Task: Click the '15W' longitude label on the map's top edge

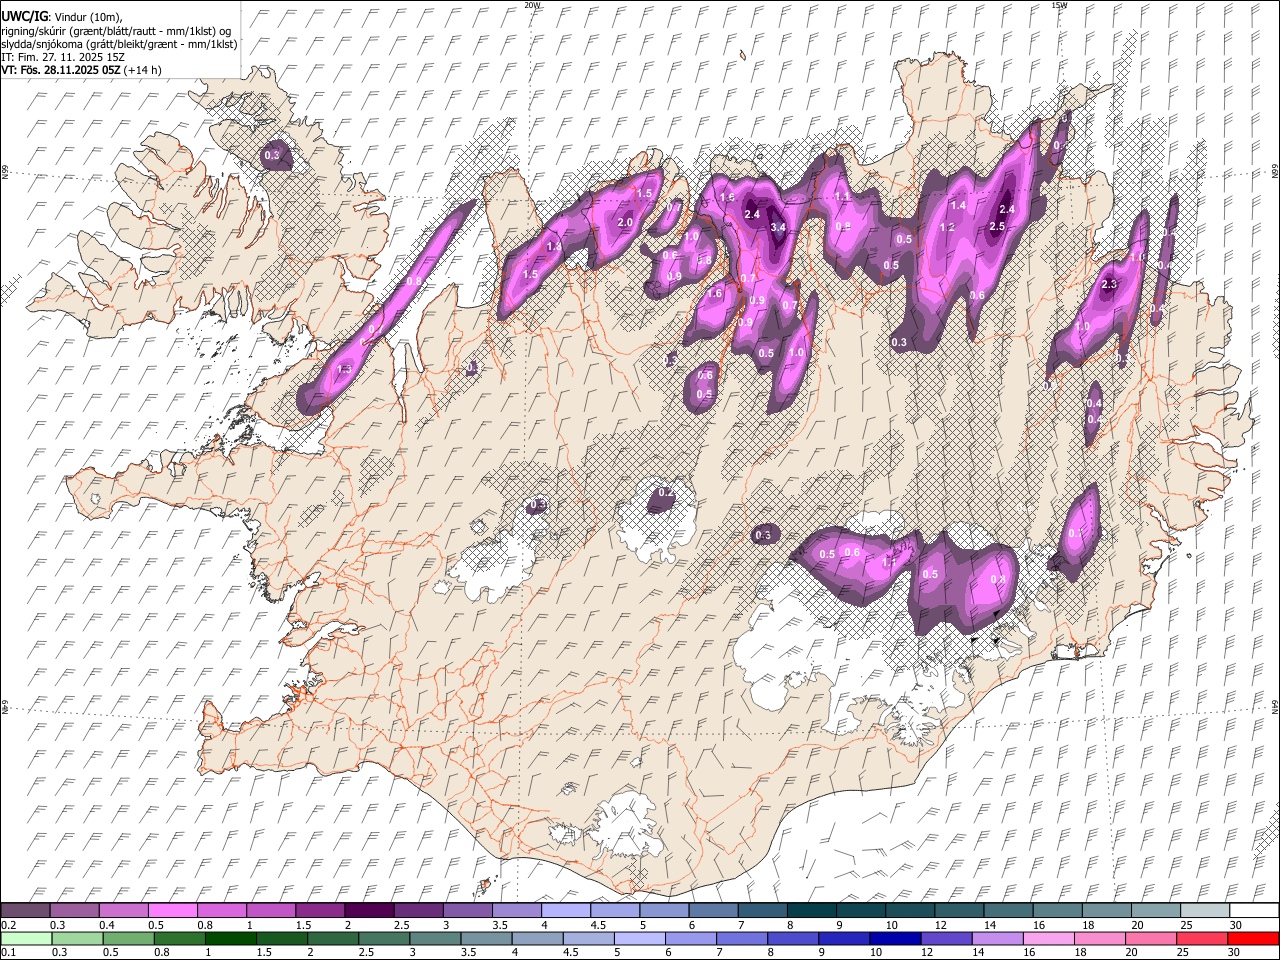Action: (1058, 5)
